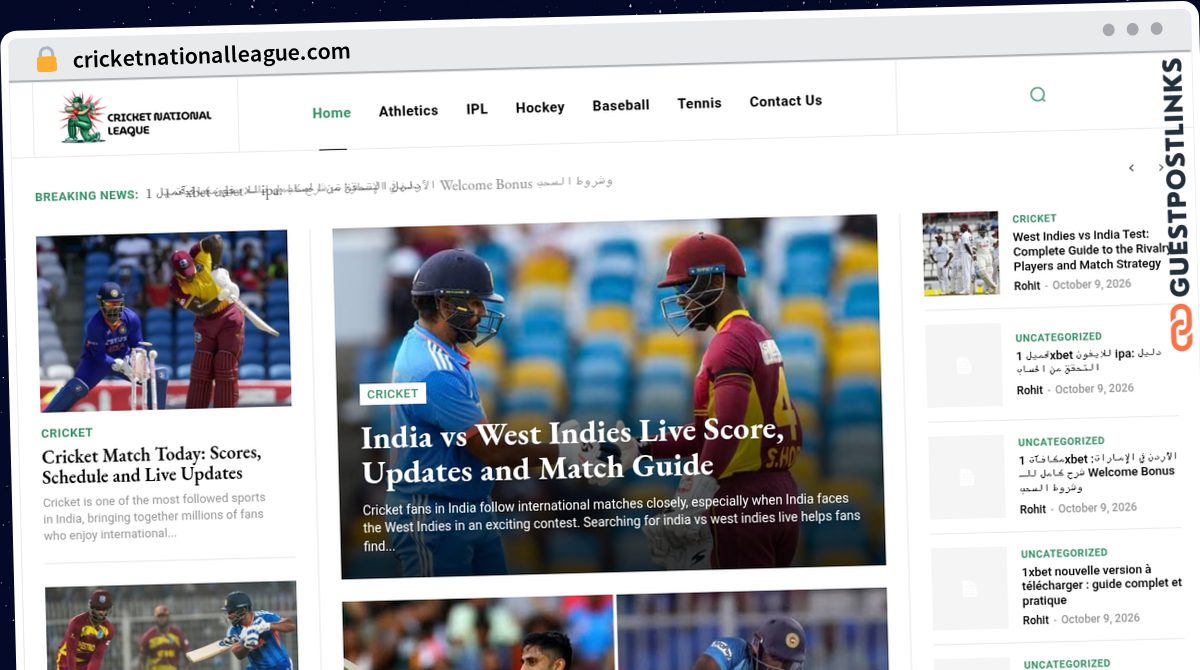Open the Home menu item
This screenshot has height=670, width=1200.
331,113
